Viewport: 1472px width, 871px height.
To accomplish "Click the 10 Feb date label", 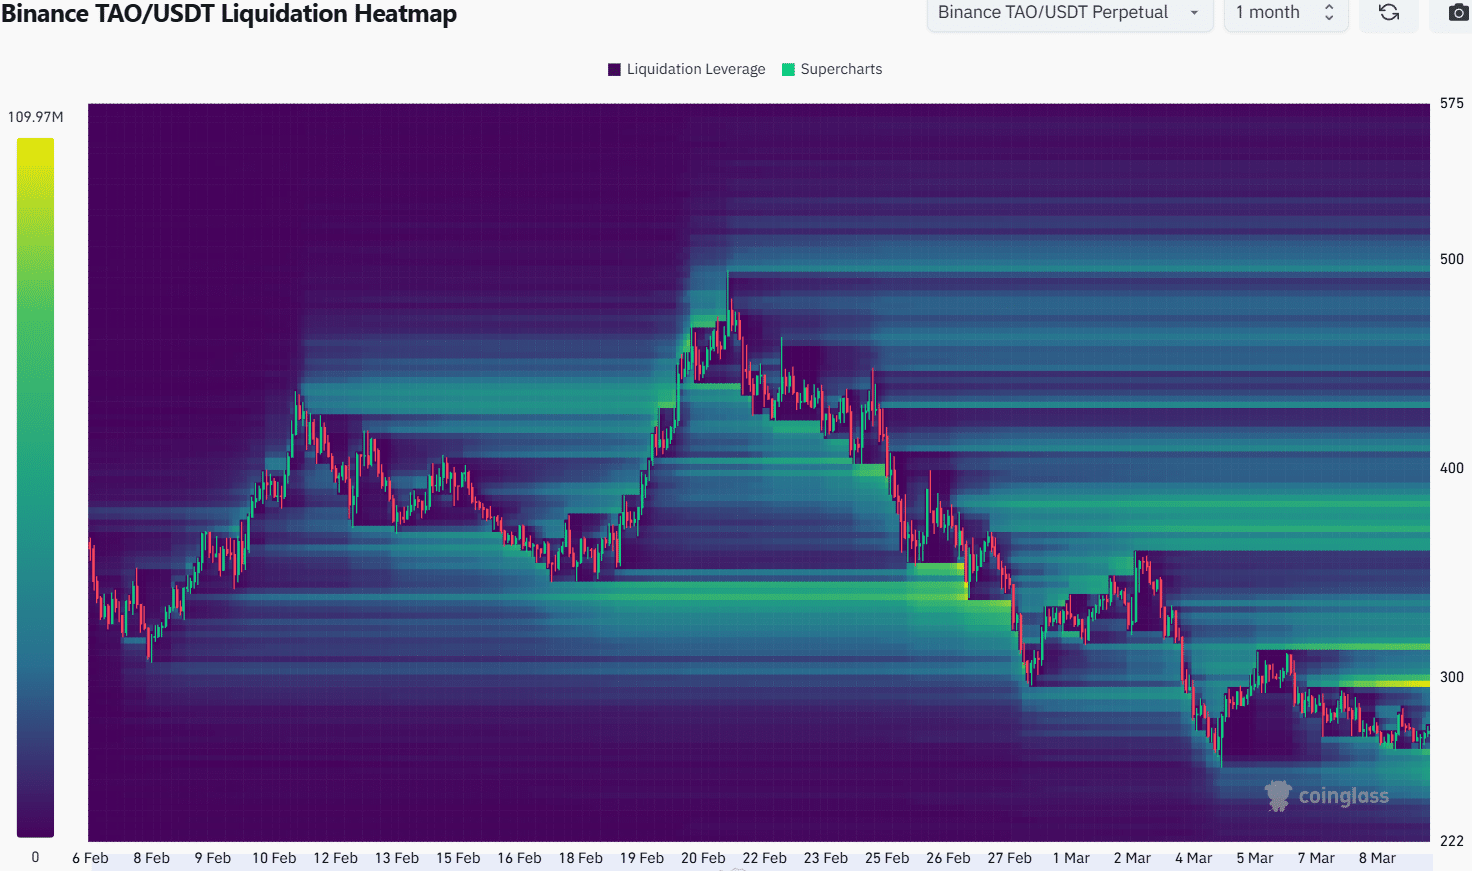I will [x=274, y=858].
